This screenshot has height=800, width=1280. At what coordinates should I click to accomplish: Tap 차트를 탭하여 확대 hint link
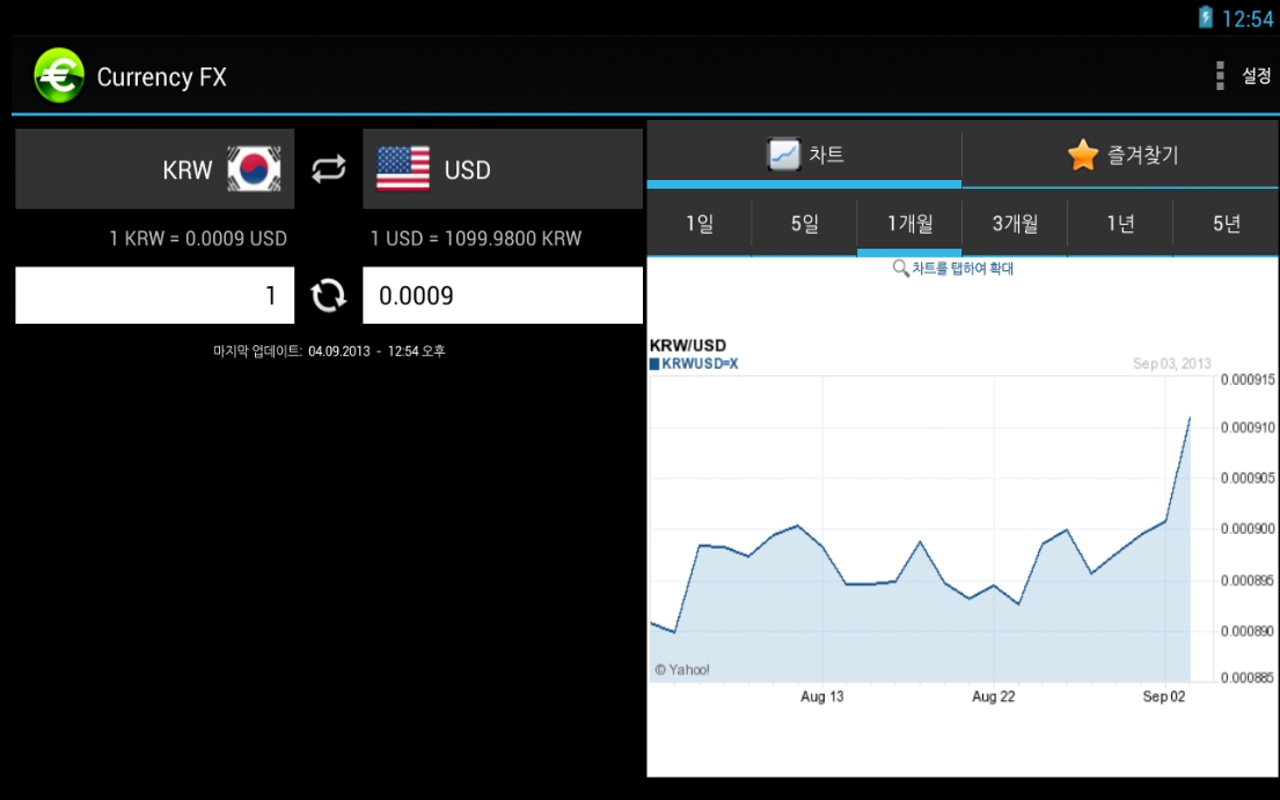pos(962,268)
